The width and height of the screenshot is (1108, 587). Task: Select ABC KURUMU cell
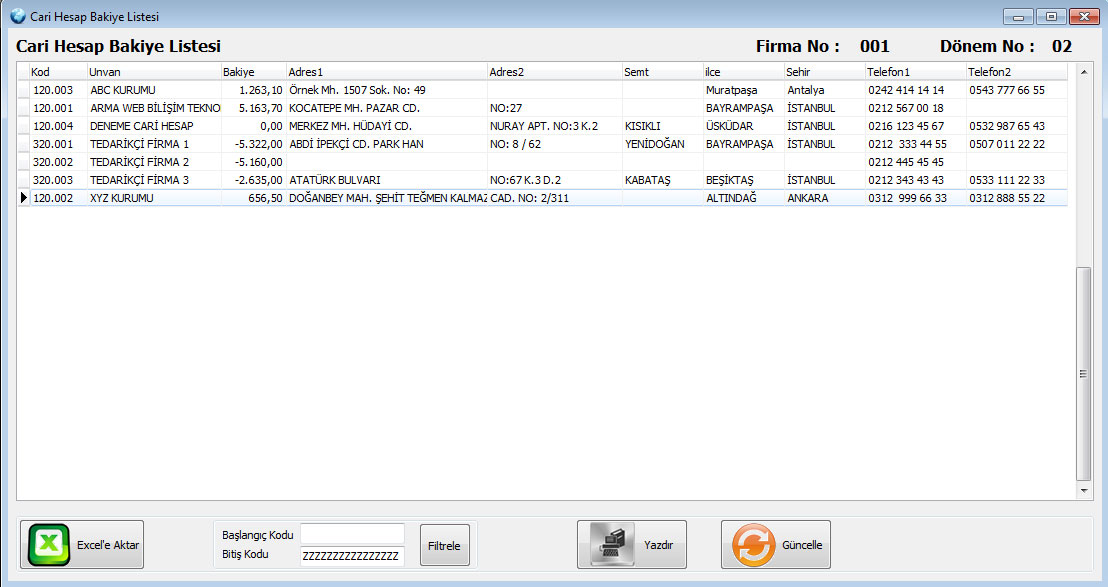click(x=154, y=90)
